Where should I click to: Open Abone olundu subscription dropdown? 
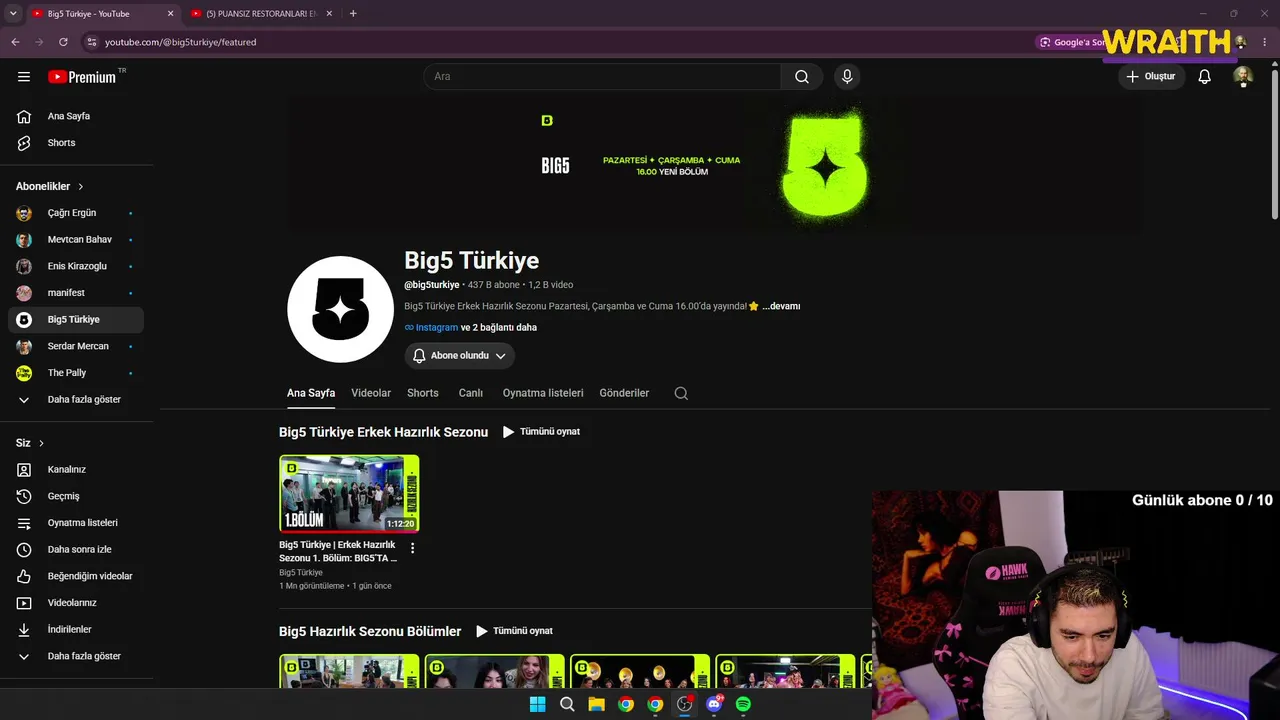[x=460, y=356]
